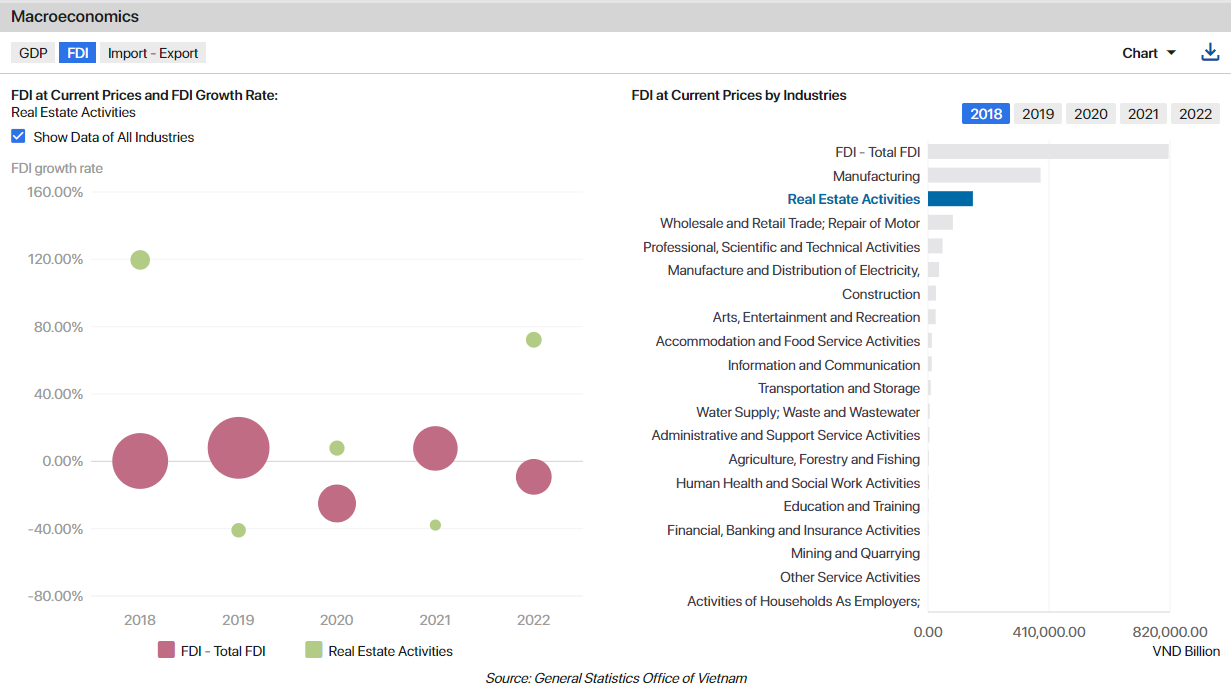Viewport: 1231px width, 689px height.
Task: Click Real Estate Activities legend swatch
Action: click(x=314, y=651)
